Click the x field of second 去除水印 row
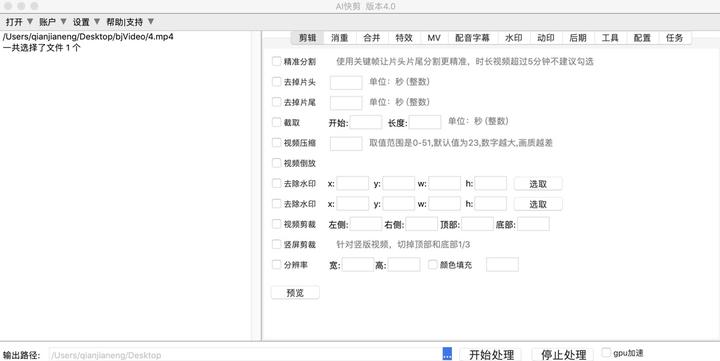This screenshot has width=720, height=361. pyautogui.click(x=353, y=204)
